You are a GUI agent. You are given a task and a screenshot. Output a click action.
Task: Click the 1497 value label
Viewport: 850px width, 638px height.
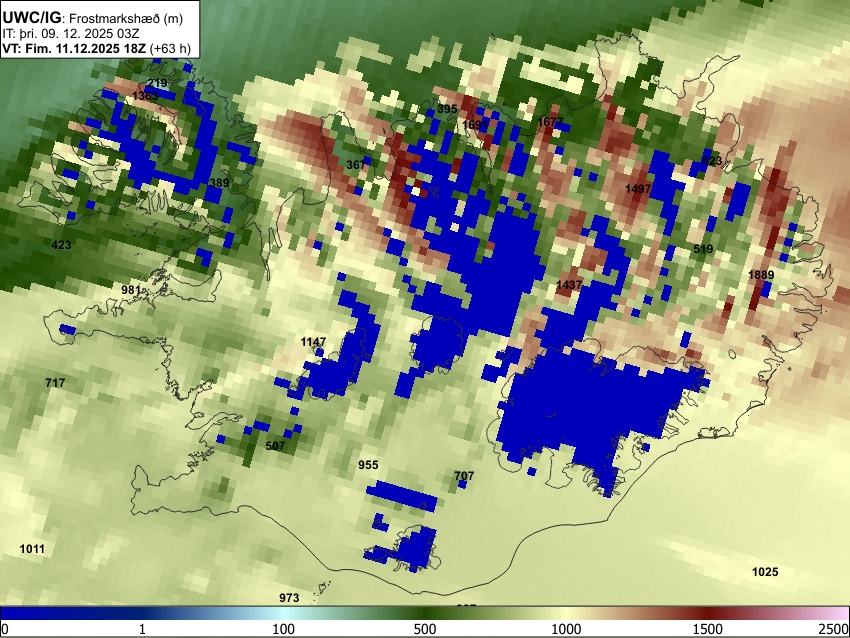(x=638, y=189)
